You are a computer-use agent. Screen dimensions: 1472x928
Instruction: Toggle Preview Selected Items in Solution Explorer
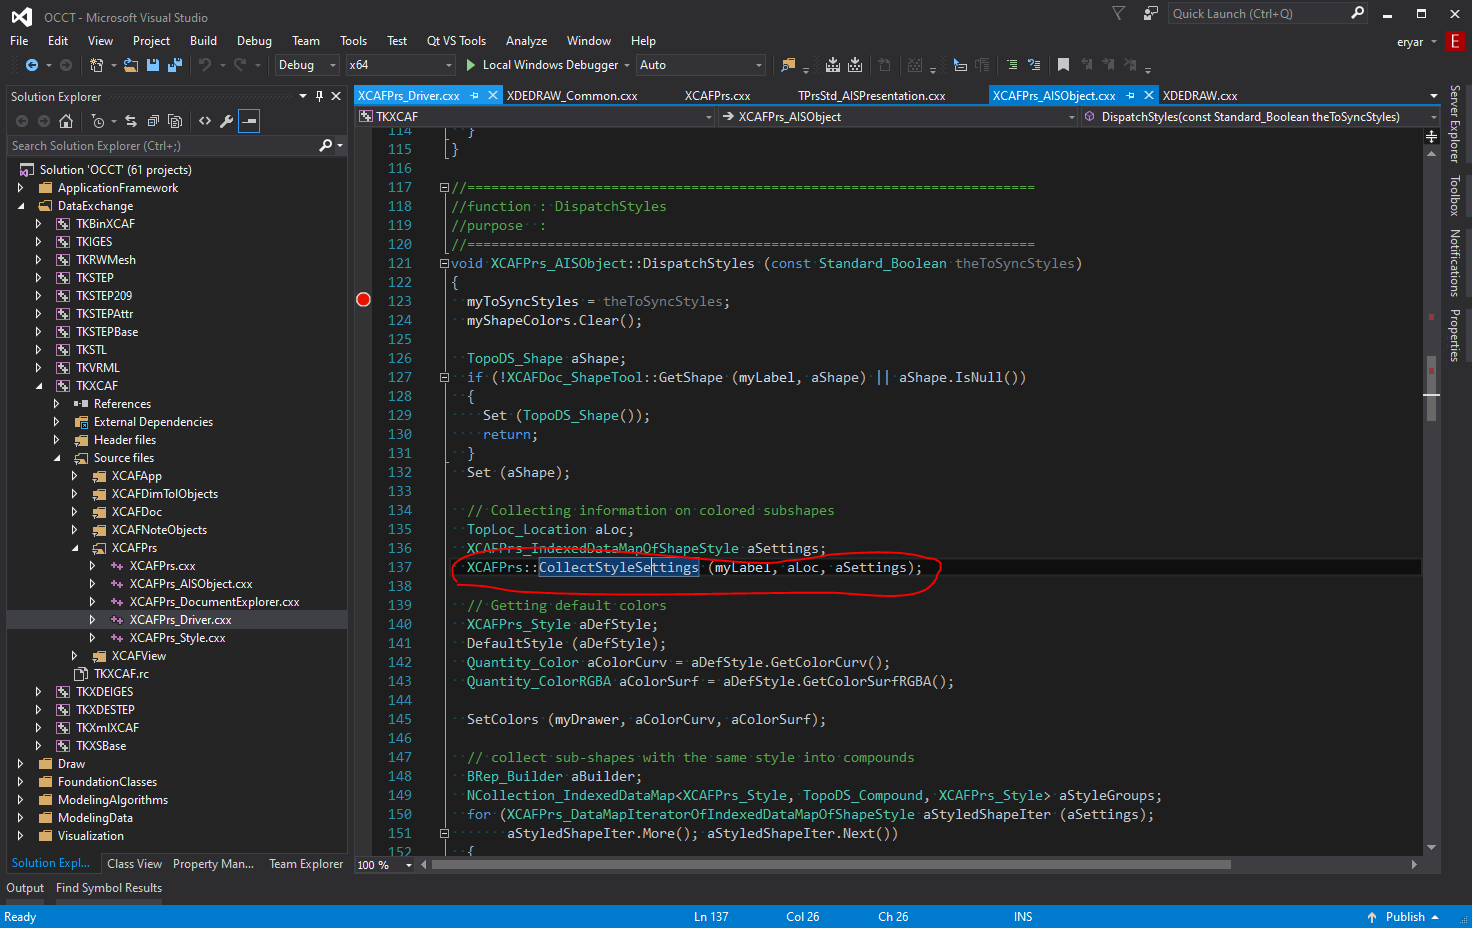175,121
